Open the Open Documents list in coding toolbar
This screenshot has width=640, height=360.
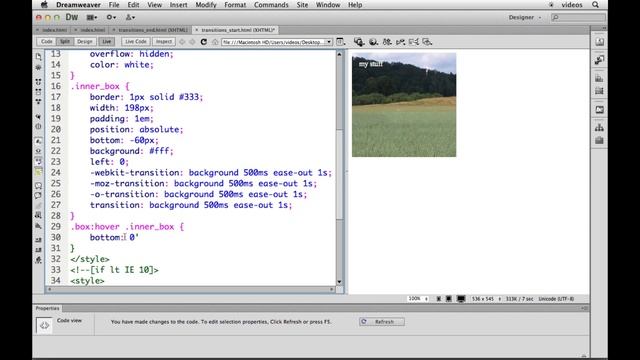(38, 56)
